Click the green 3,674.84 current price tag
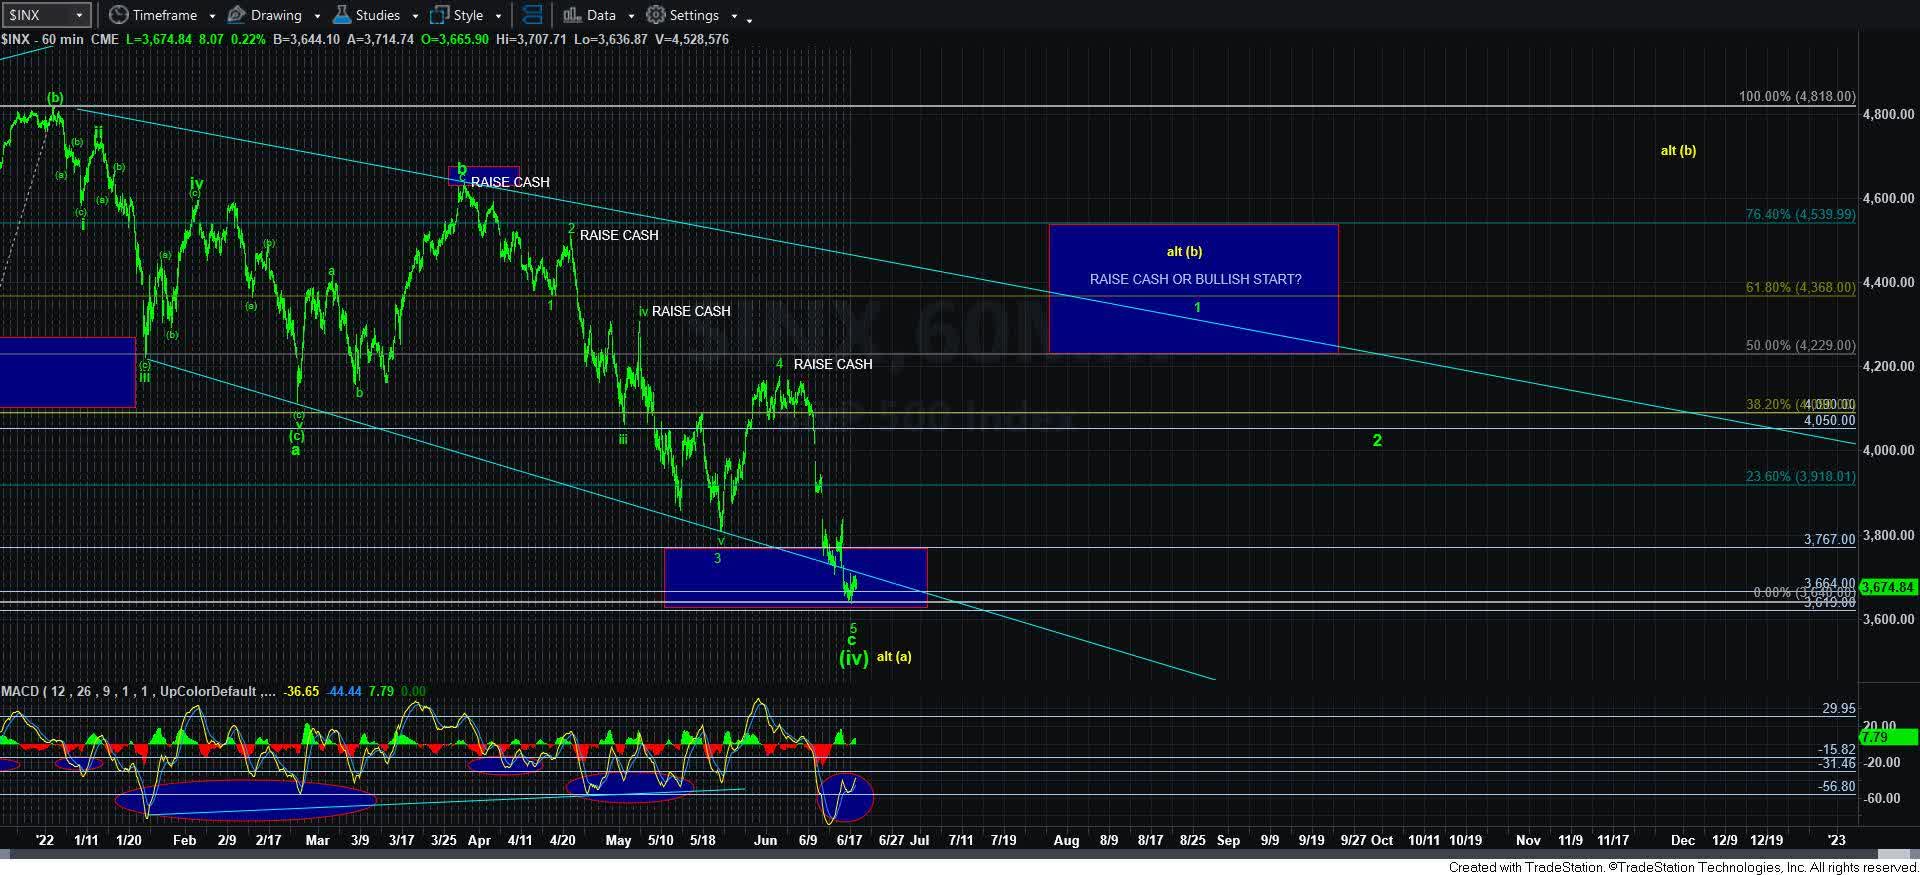 pyautogui.click(x=1888, y=588)
